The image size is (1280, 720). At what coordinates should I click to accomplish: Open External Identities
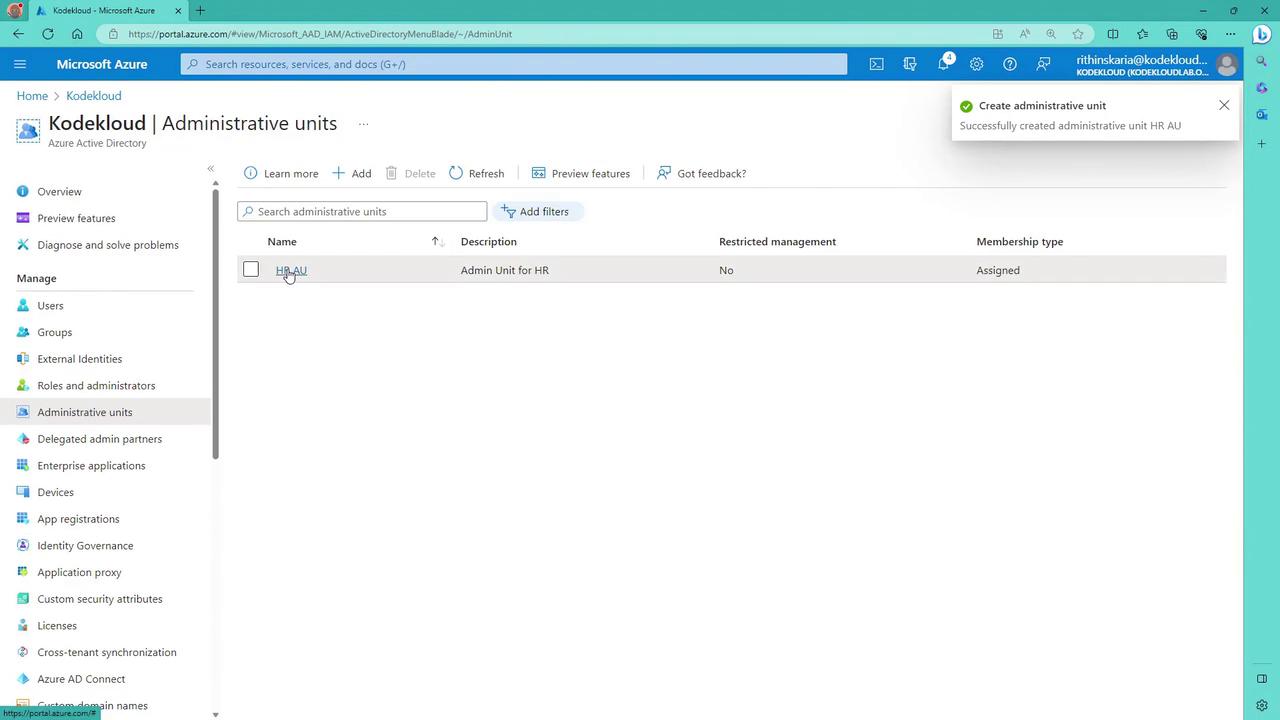click(79, 359)
